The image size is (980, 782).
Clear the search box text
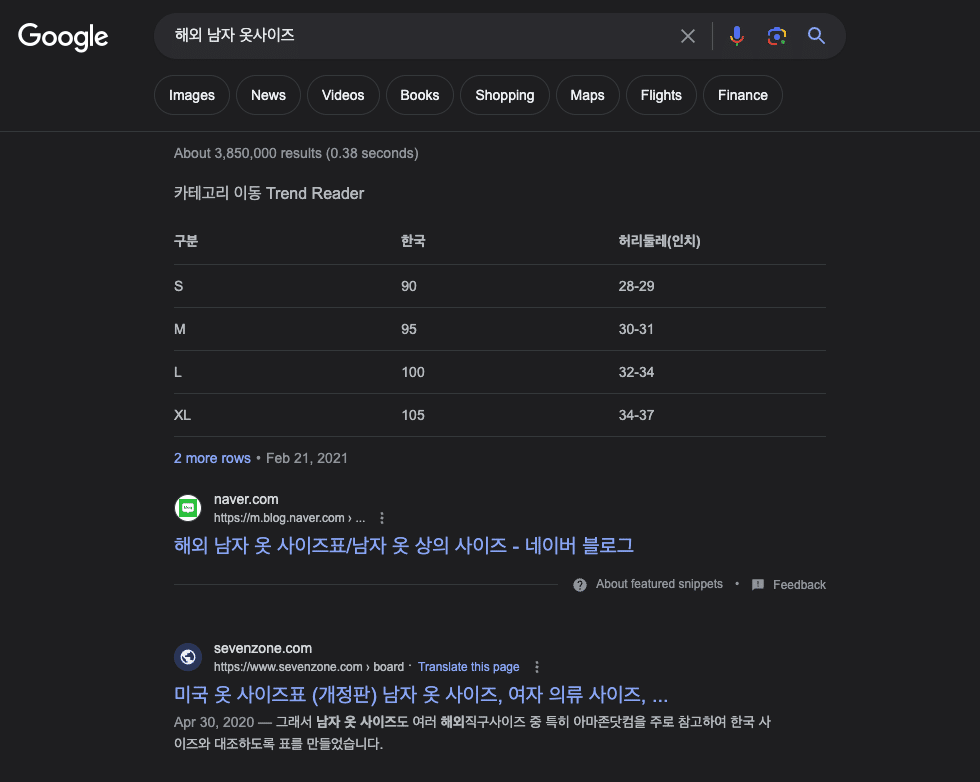688,36
